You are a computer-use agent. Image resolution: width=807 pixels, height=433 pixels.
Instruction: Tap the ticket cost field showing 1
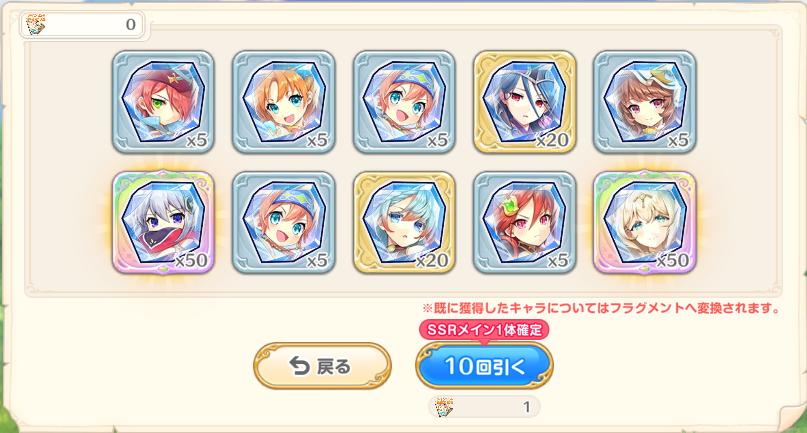pyautogui.click(x=484, y=407)
